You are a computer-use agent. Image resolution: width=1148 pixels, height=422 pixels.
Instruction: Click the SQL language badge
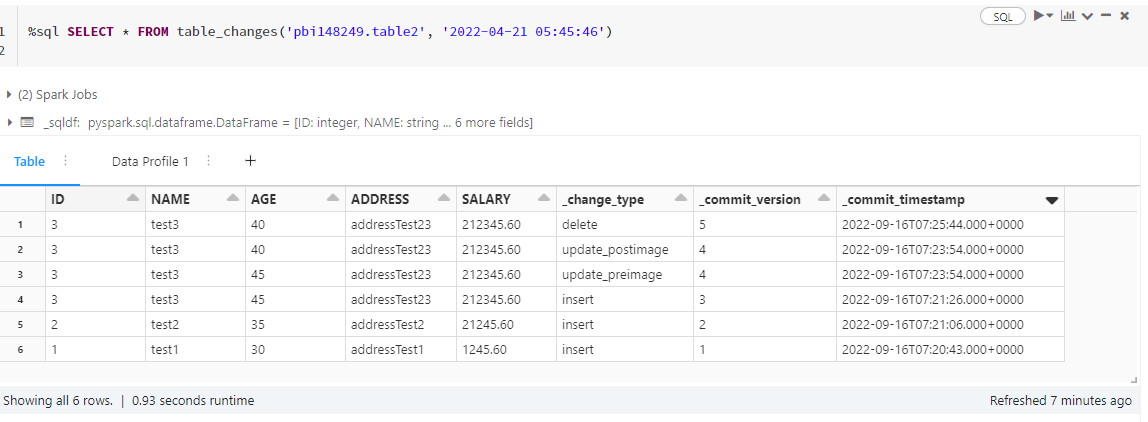(1002, 16)
